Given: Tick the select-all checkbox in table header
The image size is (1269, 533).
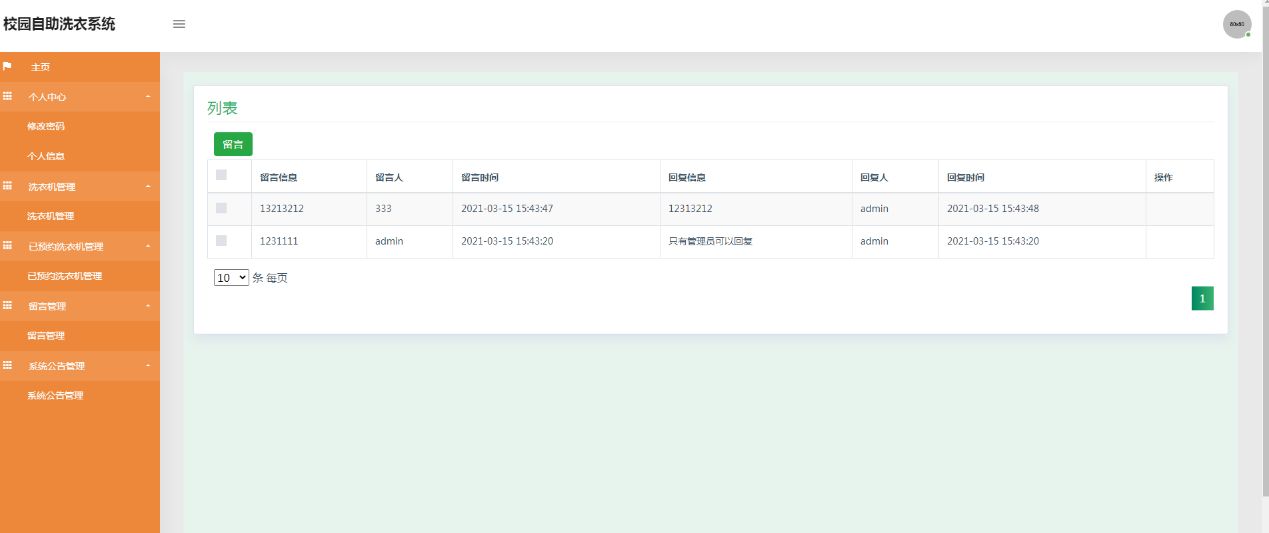Looking at the screenshot, I should click(x=222, y=175).
